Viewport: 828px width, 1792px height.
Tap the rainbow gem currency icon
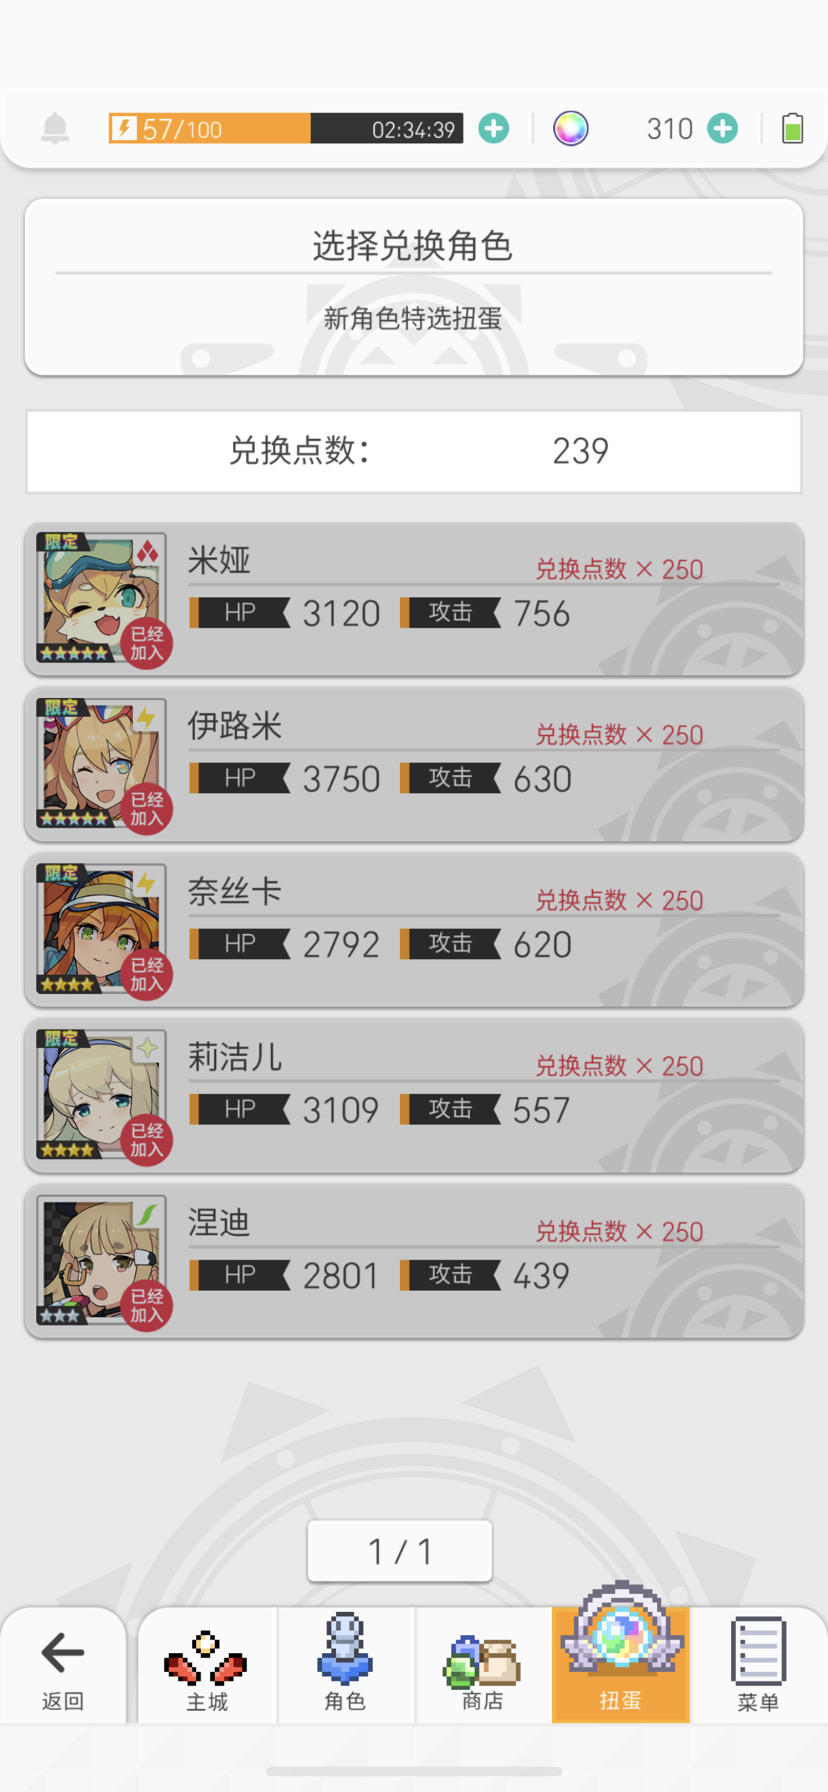[571, 129]
